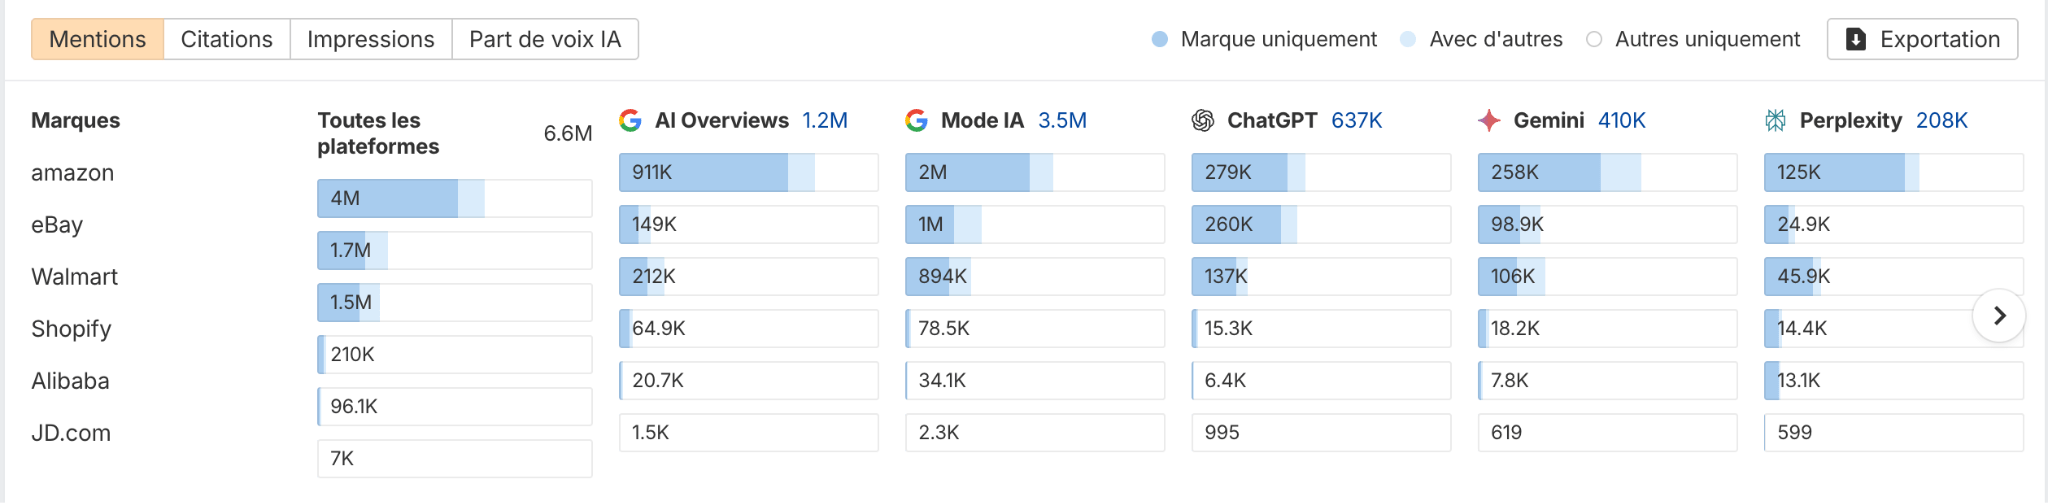Open the Mode IA 3.5M total

pyautogui.click(x=1062, y=120)
